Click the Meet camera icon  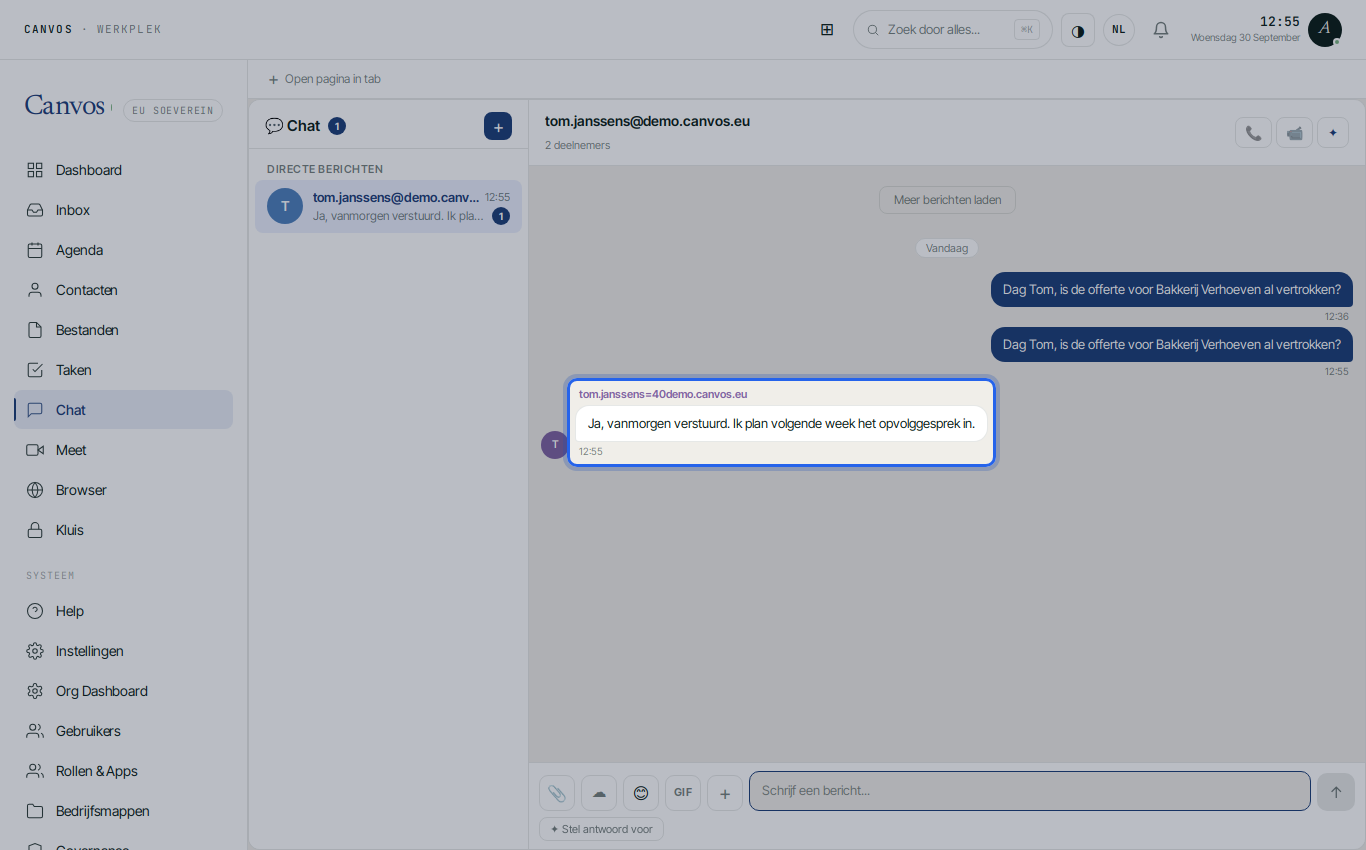(35, 450)
